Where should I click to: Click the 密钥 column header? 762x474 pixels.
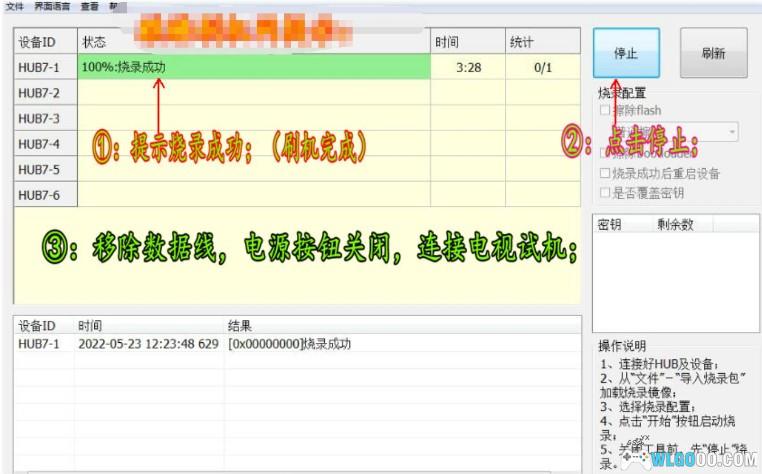point(622,224)
